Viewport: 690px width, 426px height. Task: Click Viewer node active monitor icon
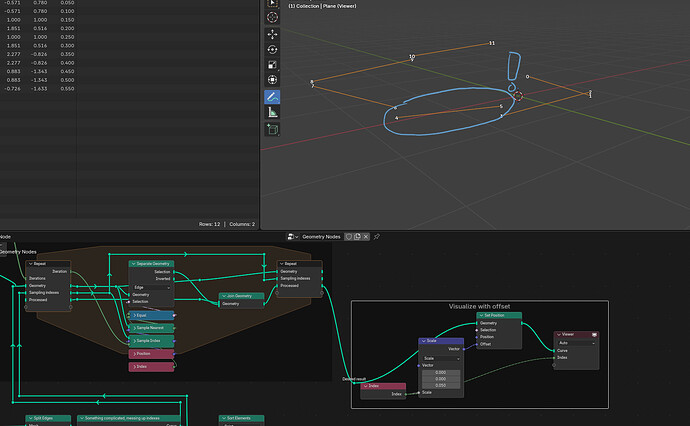point(594,334)
